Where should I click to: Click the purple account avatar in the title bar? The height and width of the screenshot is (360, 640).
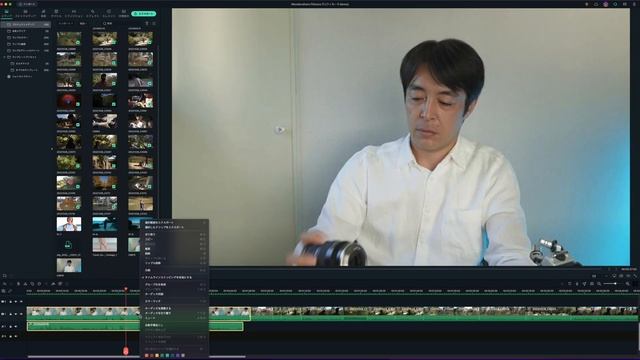click(606, 4)
